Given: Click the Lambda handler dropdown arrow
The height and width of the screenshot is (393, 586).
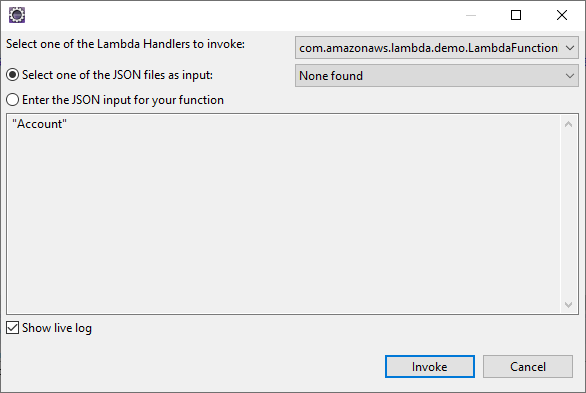Looking at the screenshot, I should [570, 48].
